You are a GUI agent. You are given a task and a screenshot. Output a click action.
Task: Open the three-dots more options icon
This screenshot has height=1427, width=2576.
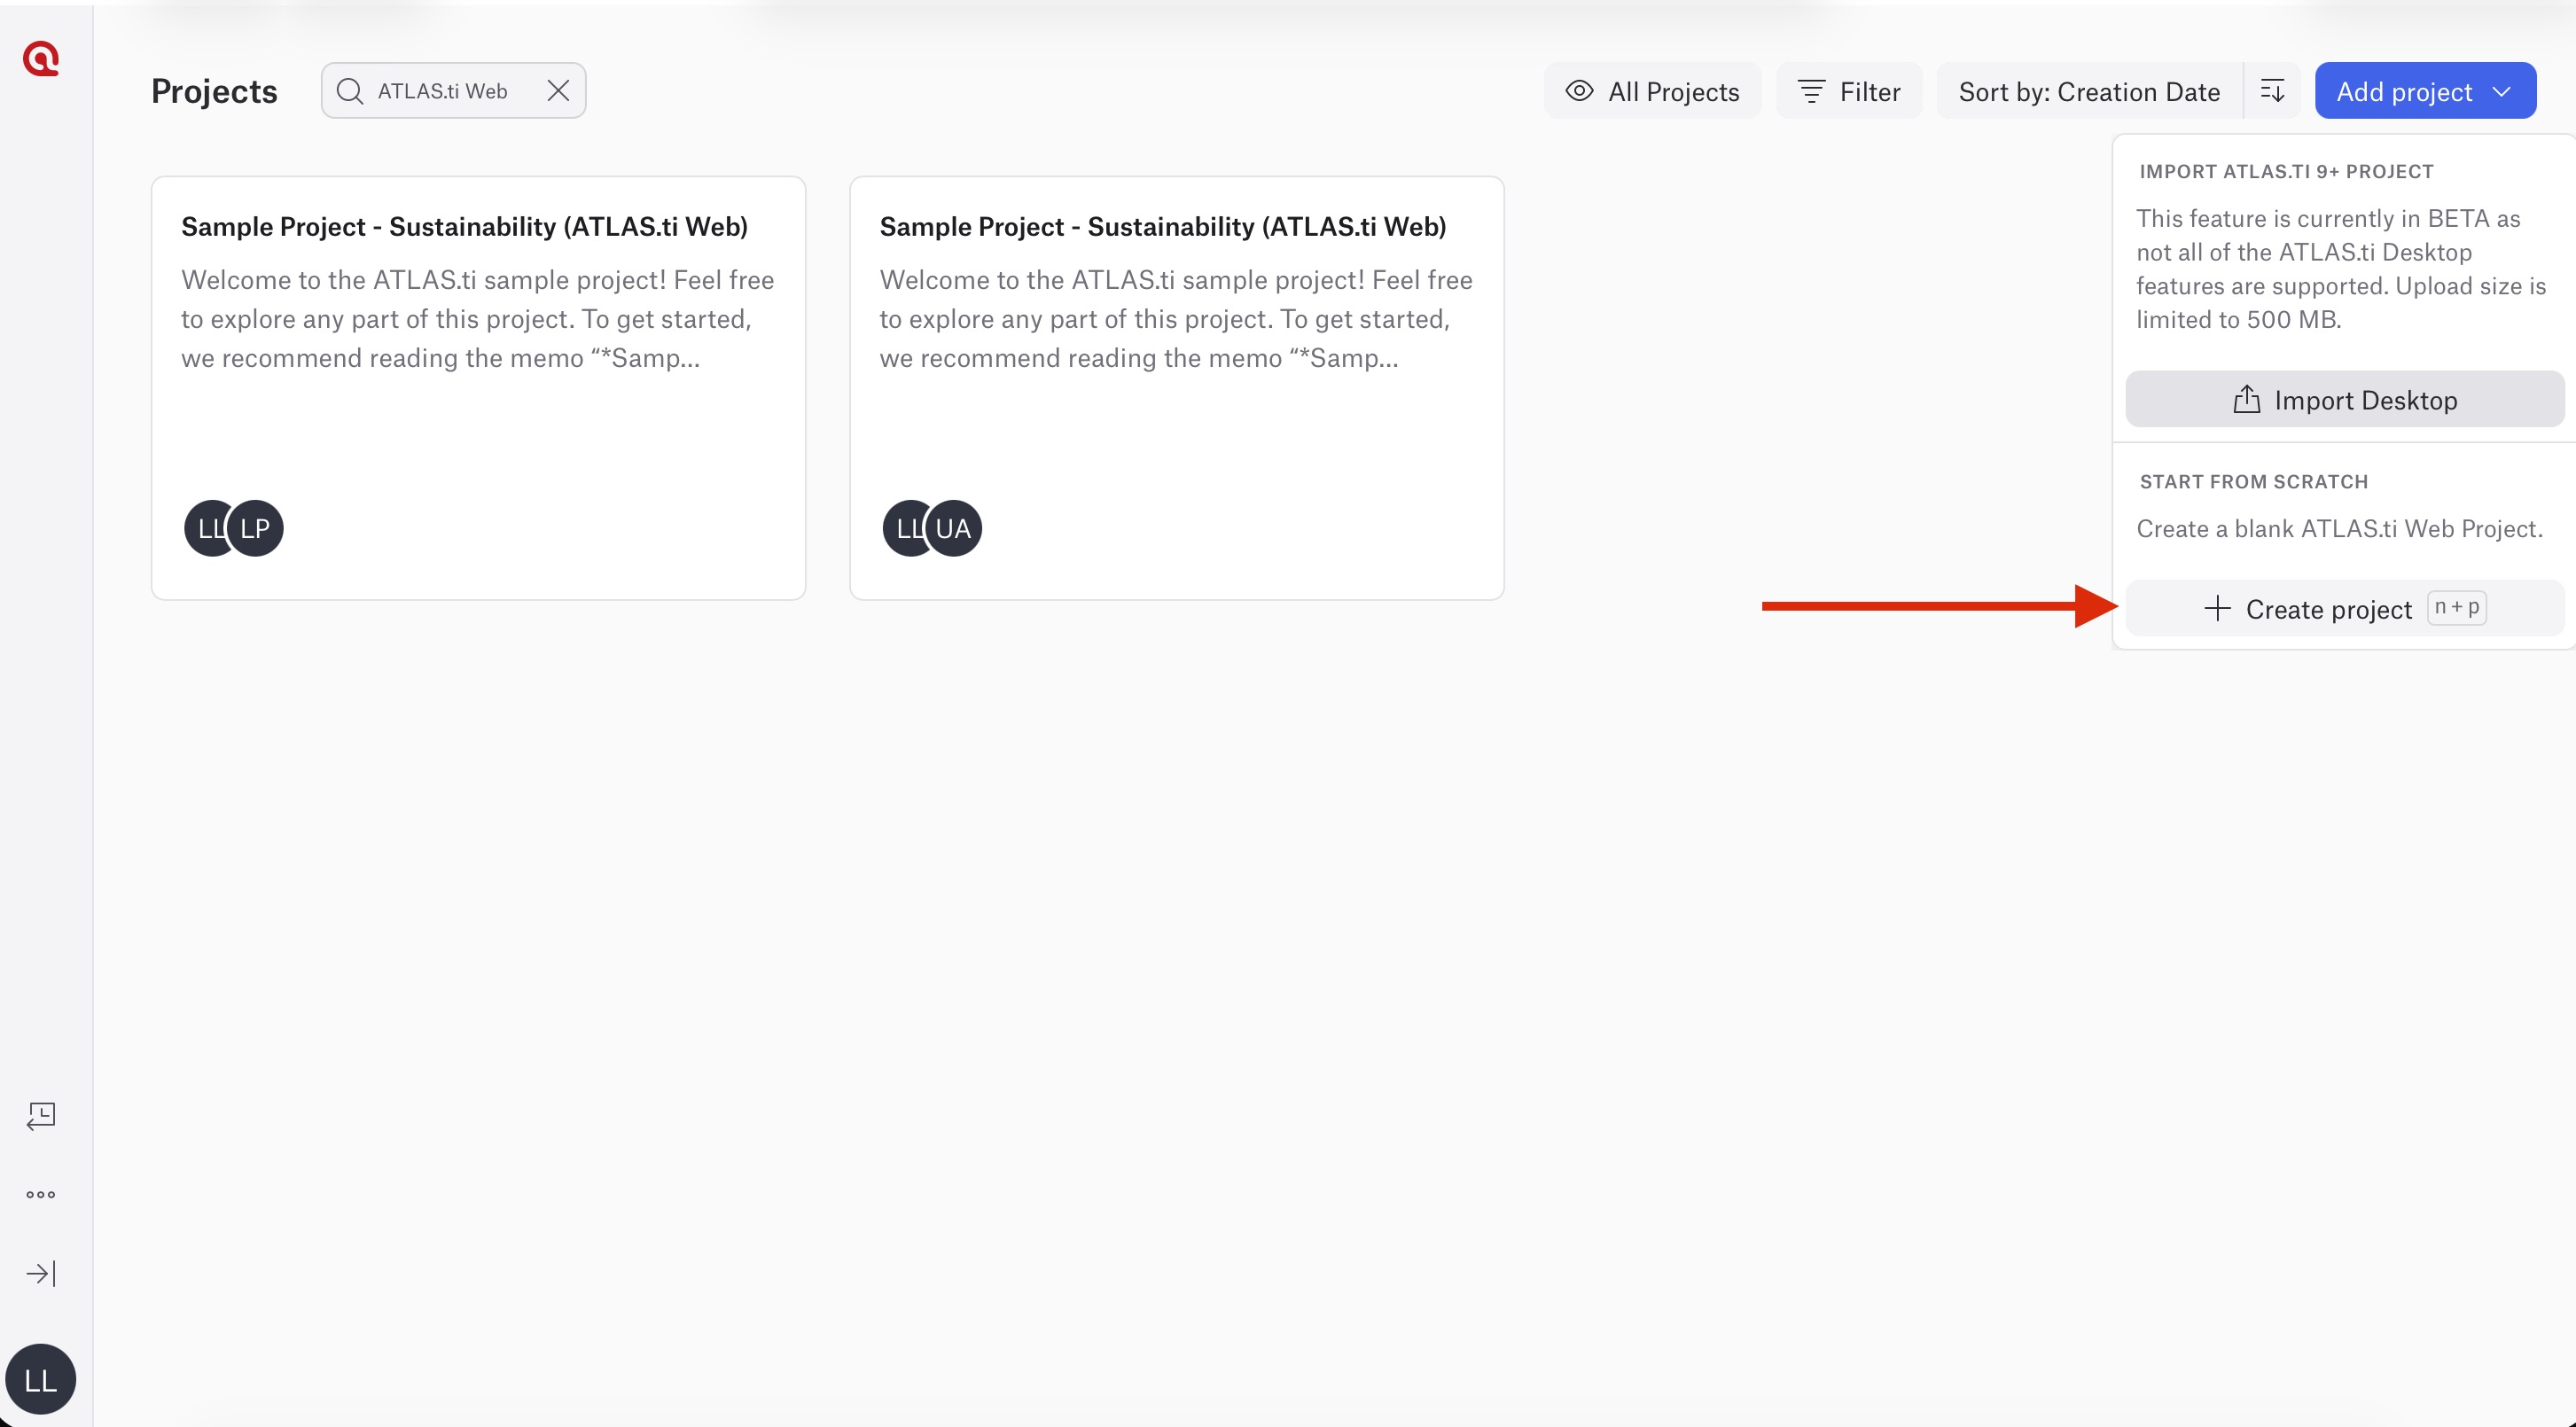[41, 1194]
